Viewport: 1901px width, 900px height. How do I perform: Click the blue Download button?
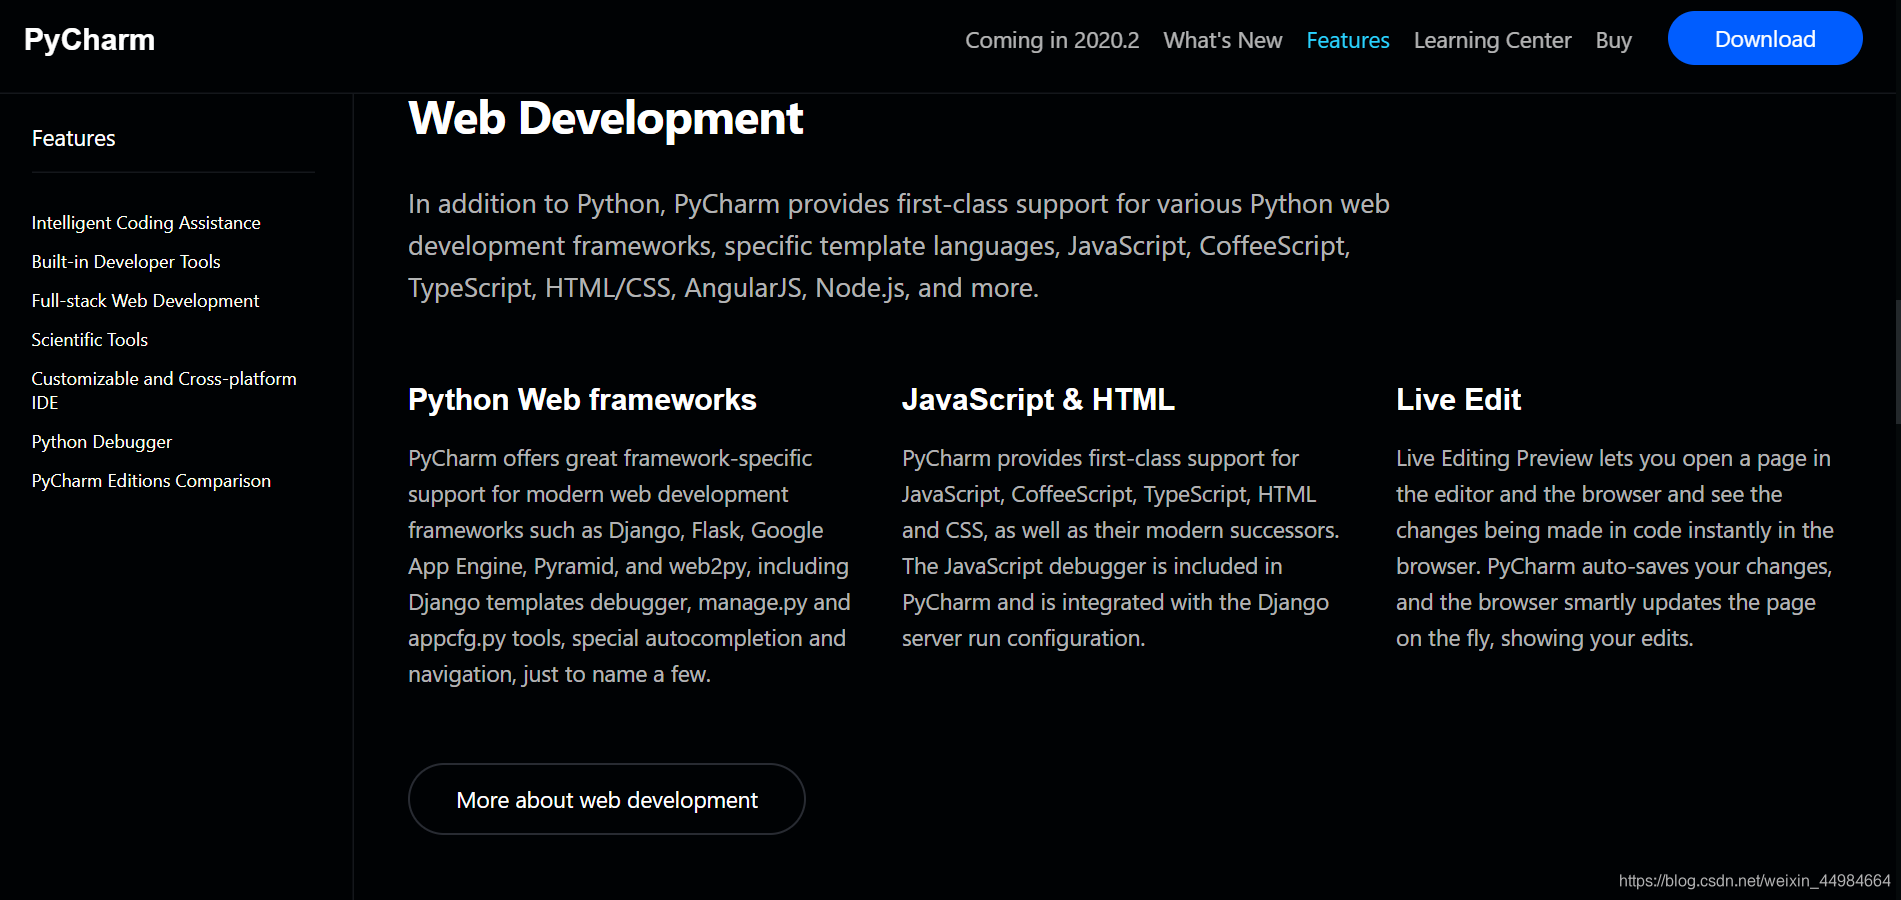tap(1765, 39)
